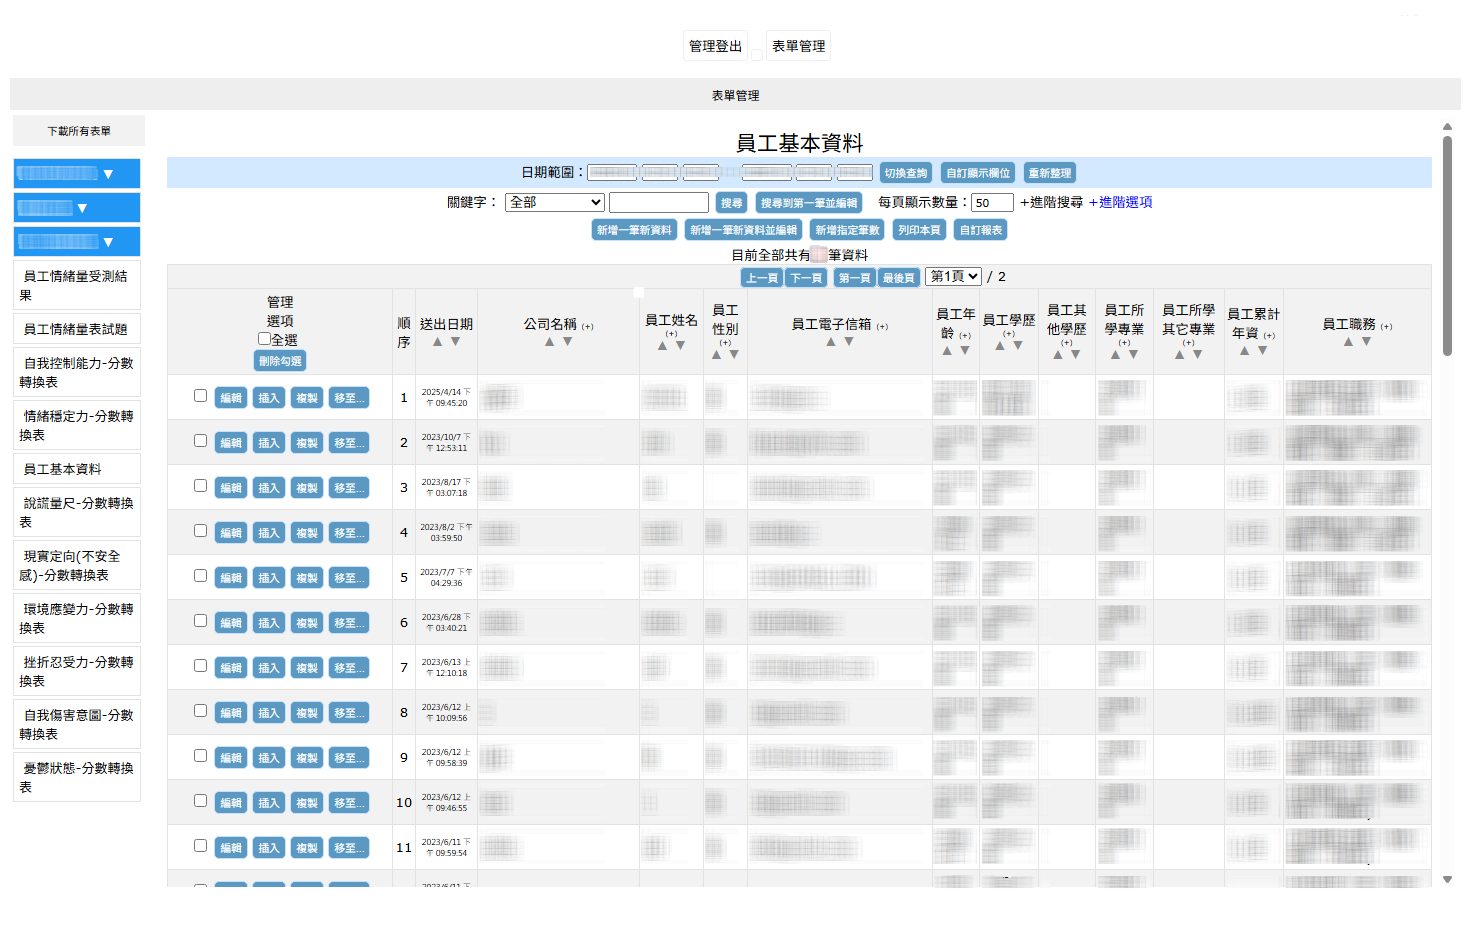The width and height of the screenshot is (1471, 937).
Task: Click the 下載所有表單 button
Action: (x=79, y=131)
